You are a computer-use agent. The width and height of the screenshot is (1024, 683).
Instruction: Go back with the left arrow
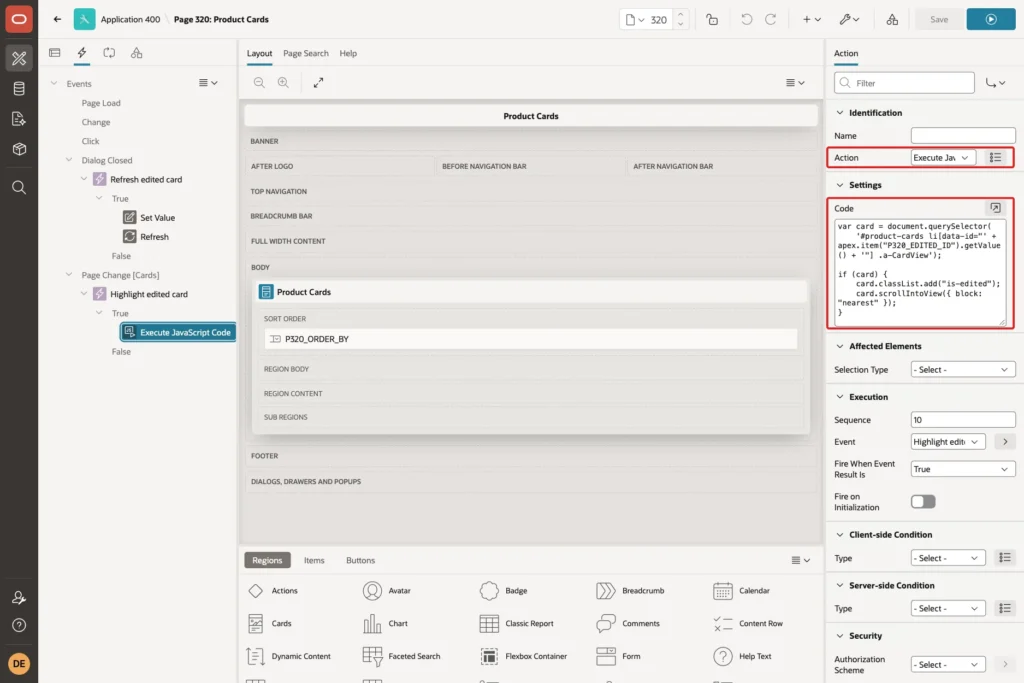coord(57,20)
